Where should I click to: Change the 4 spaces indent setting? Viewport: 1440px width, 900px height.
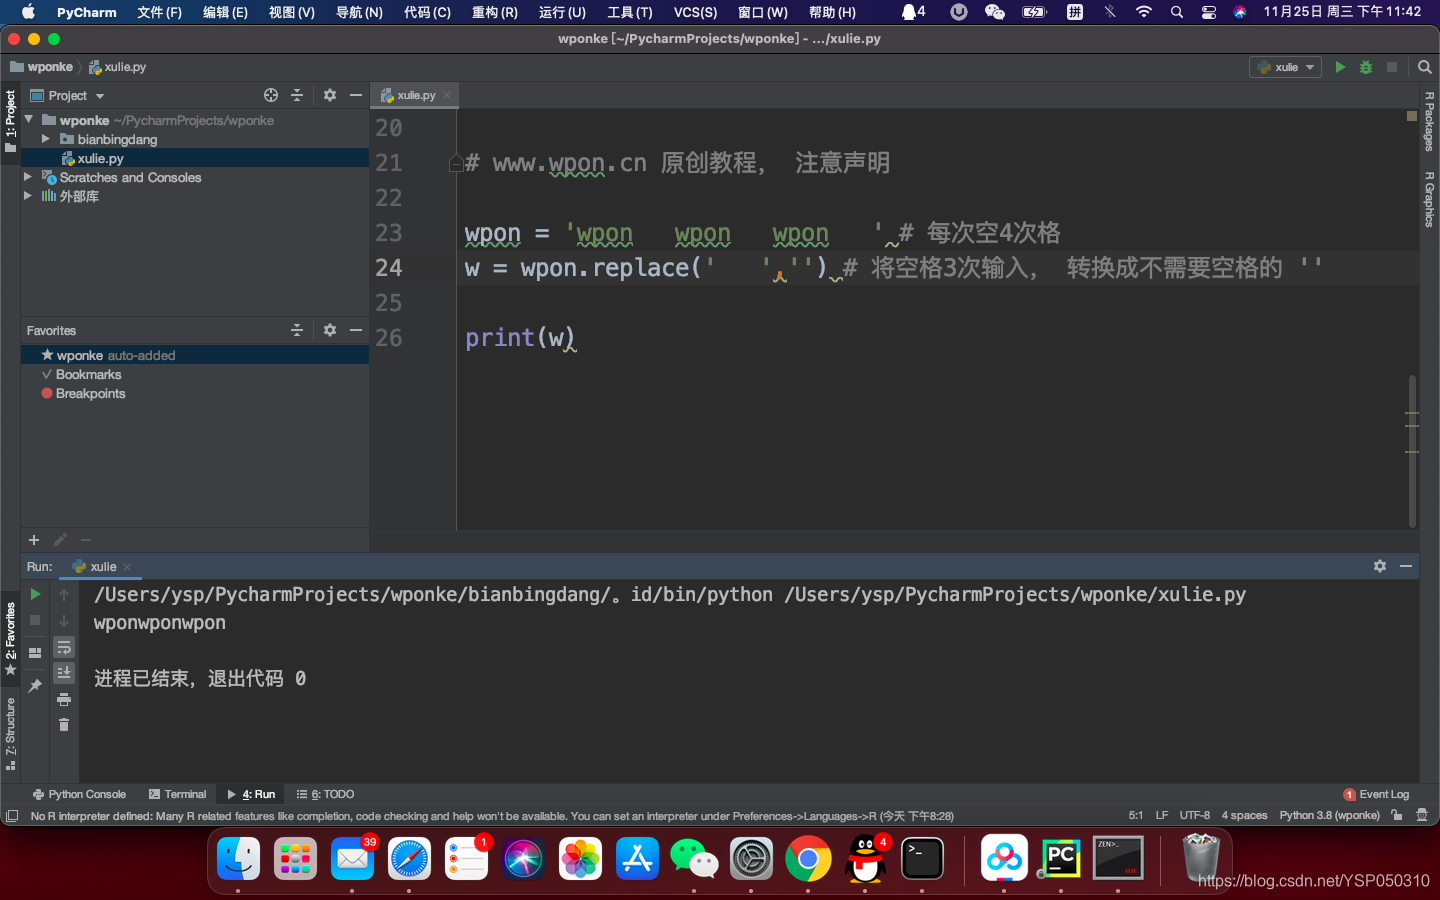point(1244,815)
